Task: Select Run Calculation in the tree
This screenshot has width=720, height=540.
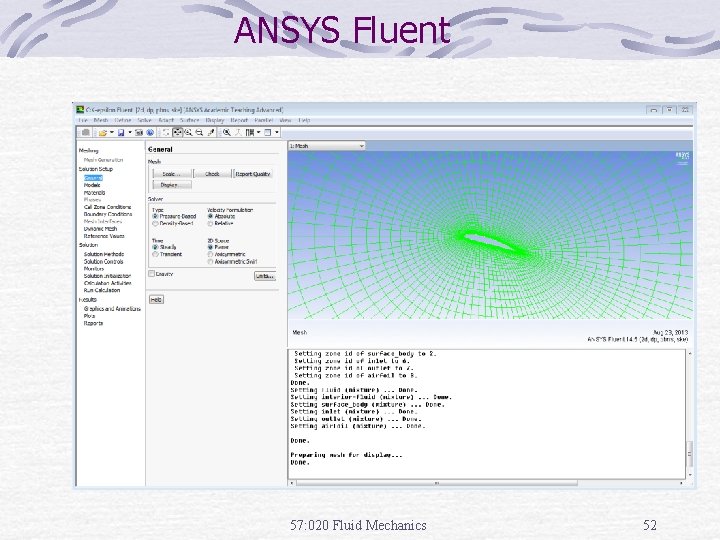Action: (102, 291)
